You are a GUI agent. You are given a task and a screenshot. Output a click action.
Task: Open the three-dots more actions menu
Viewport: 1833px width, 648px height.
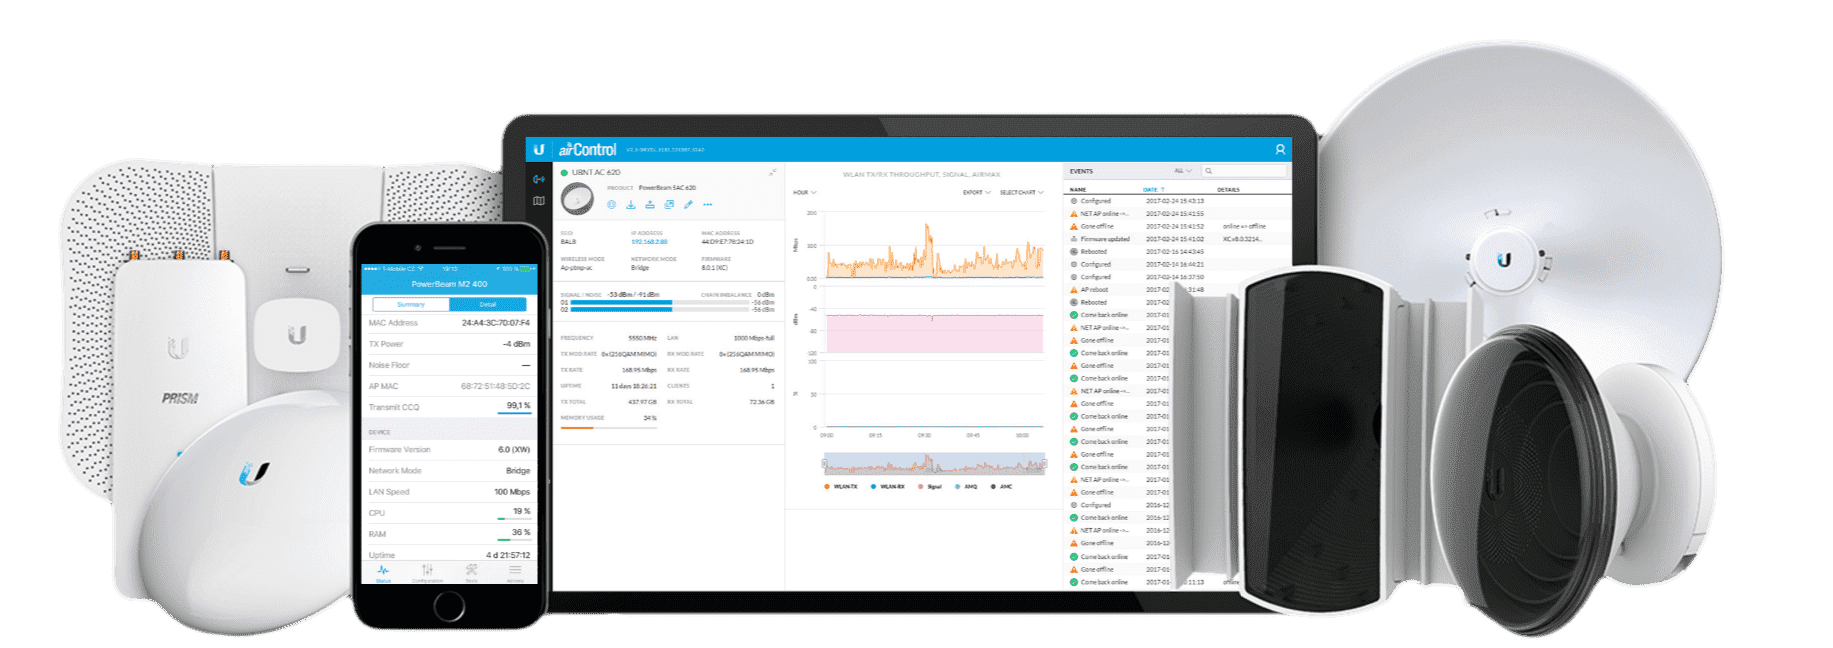pos(708,205)
